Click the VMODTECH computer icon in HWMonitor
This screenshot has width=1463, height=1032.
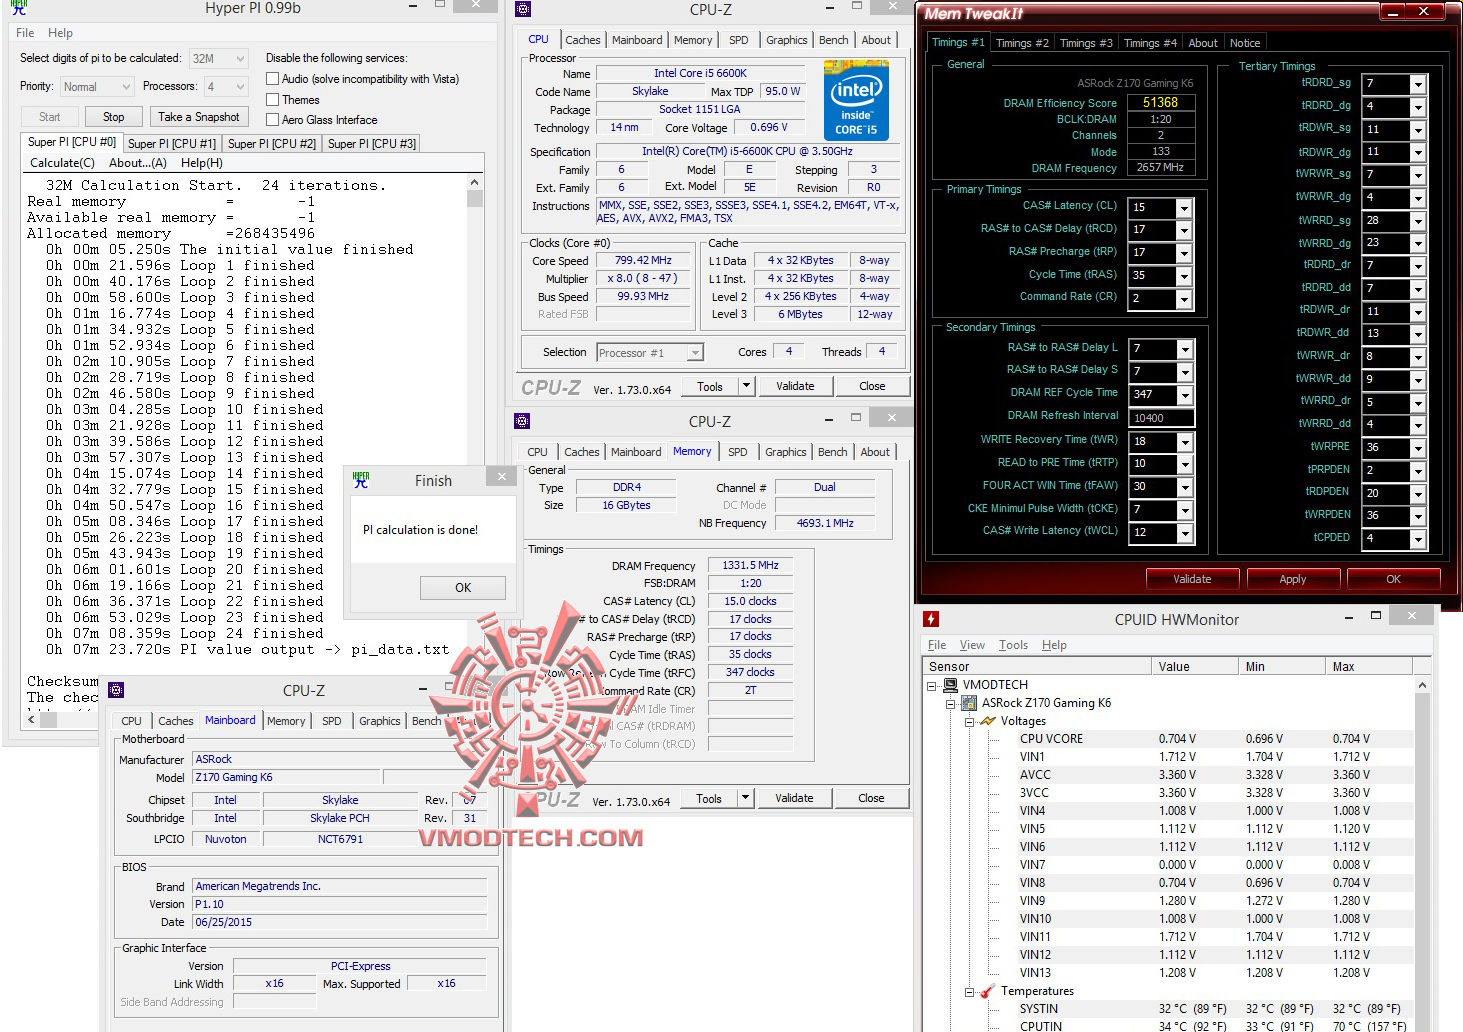click(x=950, y=685)
